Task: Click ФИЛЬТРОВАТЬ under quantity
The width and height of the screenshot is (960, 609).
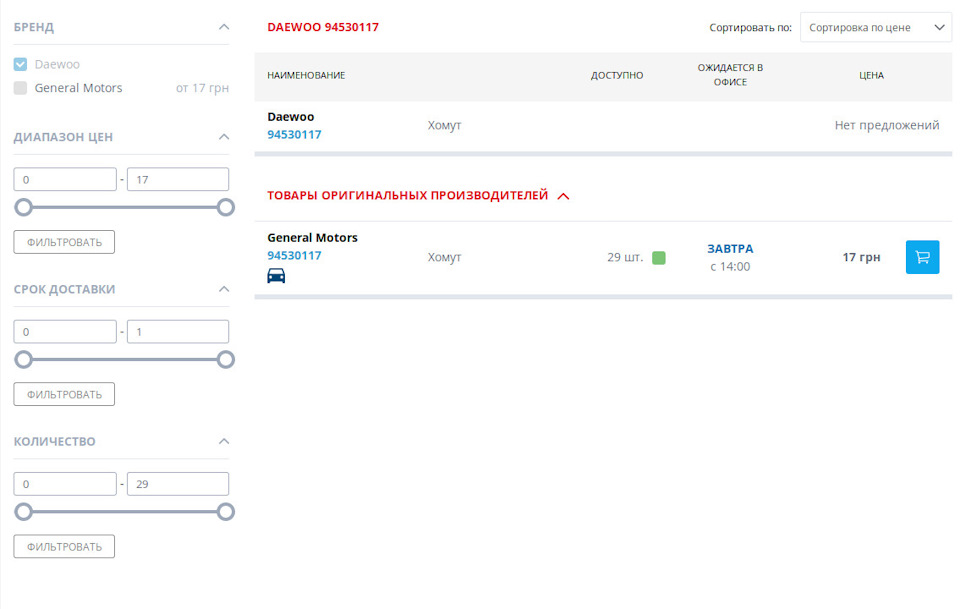Action: coord(64,547)
